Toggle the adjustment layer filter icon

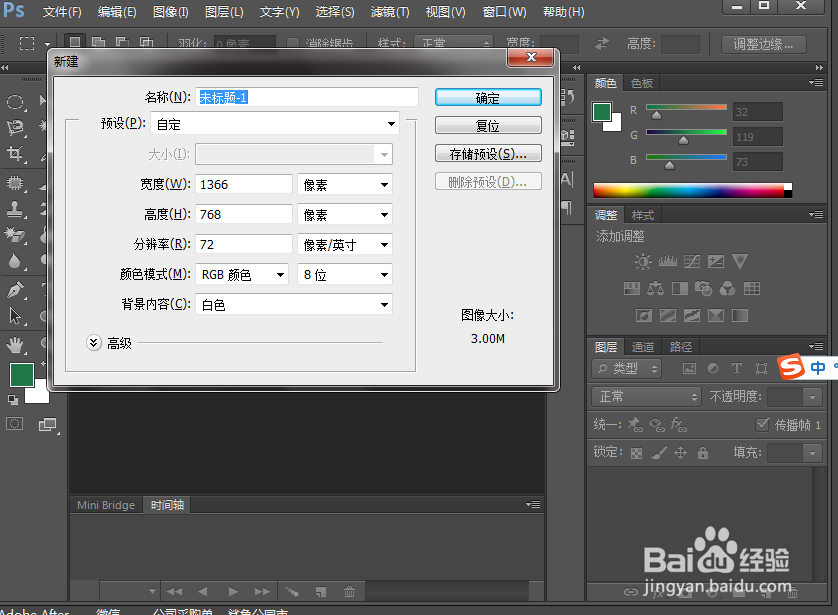click(713, 368)
